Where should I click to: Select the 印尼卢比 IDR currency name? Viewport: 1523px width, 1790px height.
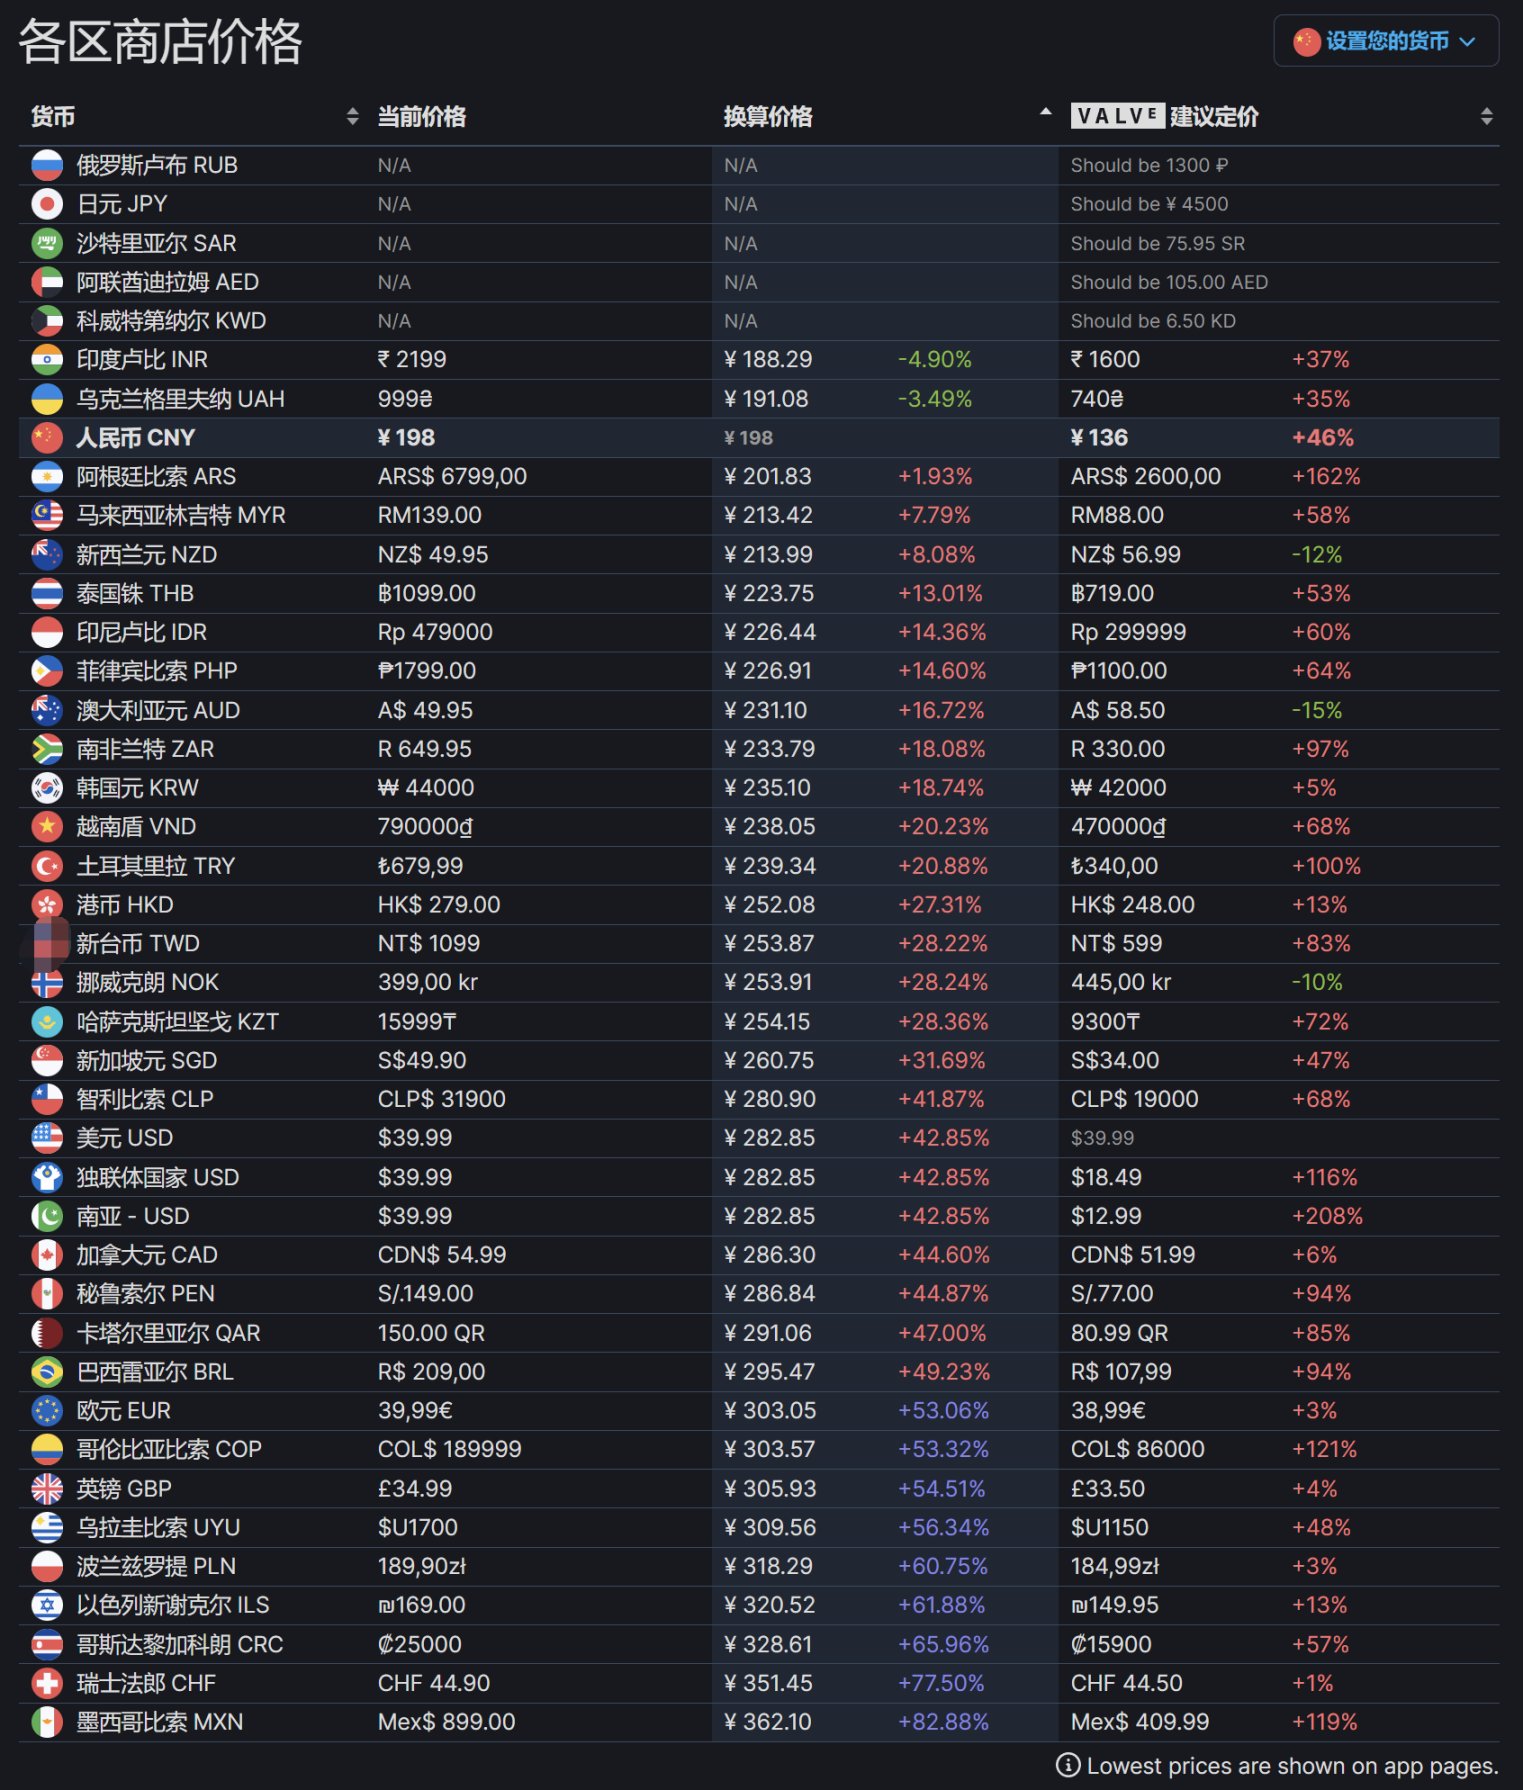(142, 632)
